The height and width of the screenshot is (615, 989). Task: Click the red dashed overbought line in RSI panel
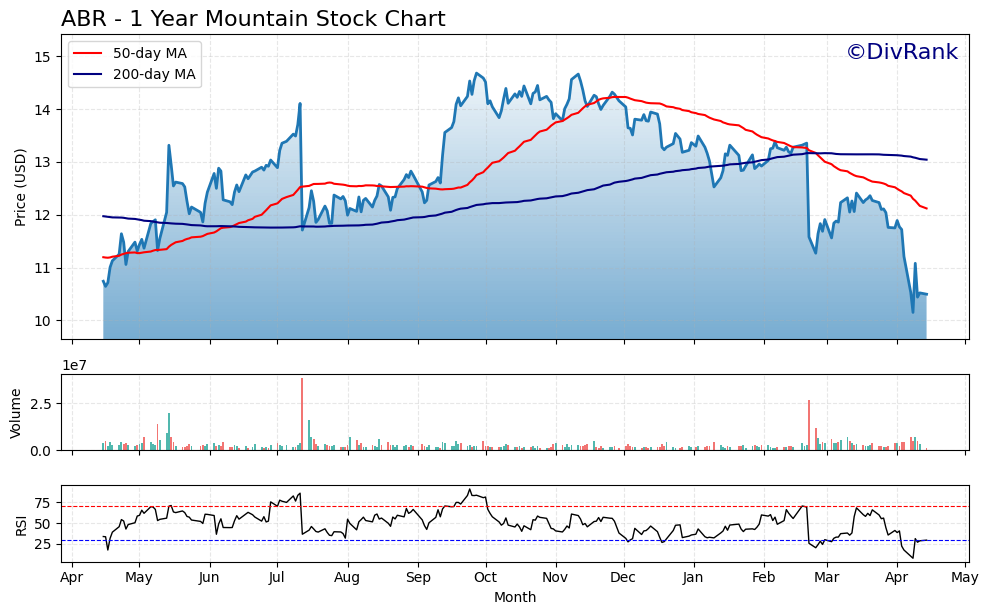(x=515, y=507)
